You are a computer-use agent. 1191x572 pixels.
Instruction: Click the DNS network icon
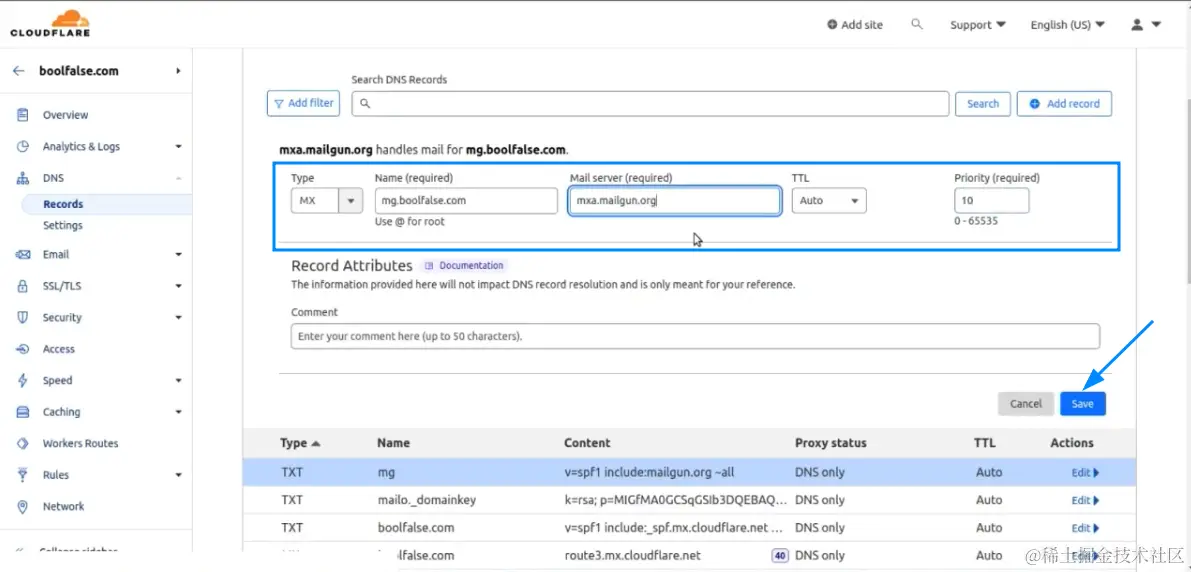pyautogui.click(x=23, y=179)
